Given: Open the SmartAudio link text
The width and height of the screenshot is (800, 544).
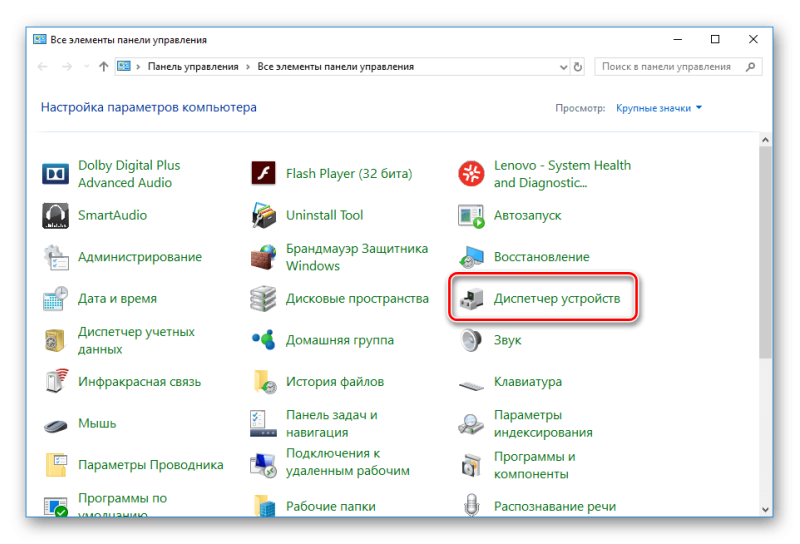Looking at the screenshot, I should point(112,215).
